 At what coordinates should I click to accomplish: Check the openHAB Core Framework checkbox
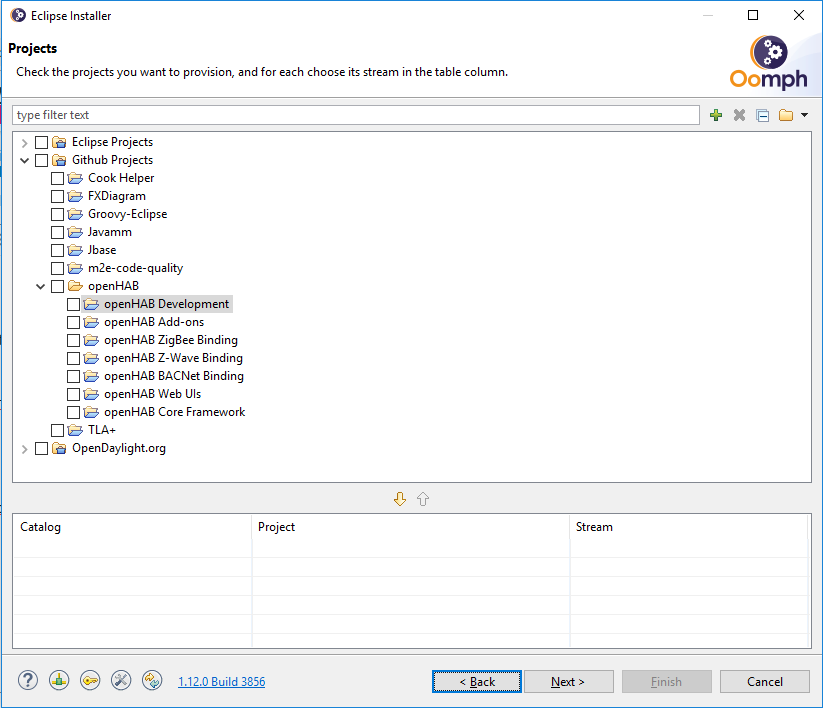[x=73, y=412]
